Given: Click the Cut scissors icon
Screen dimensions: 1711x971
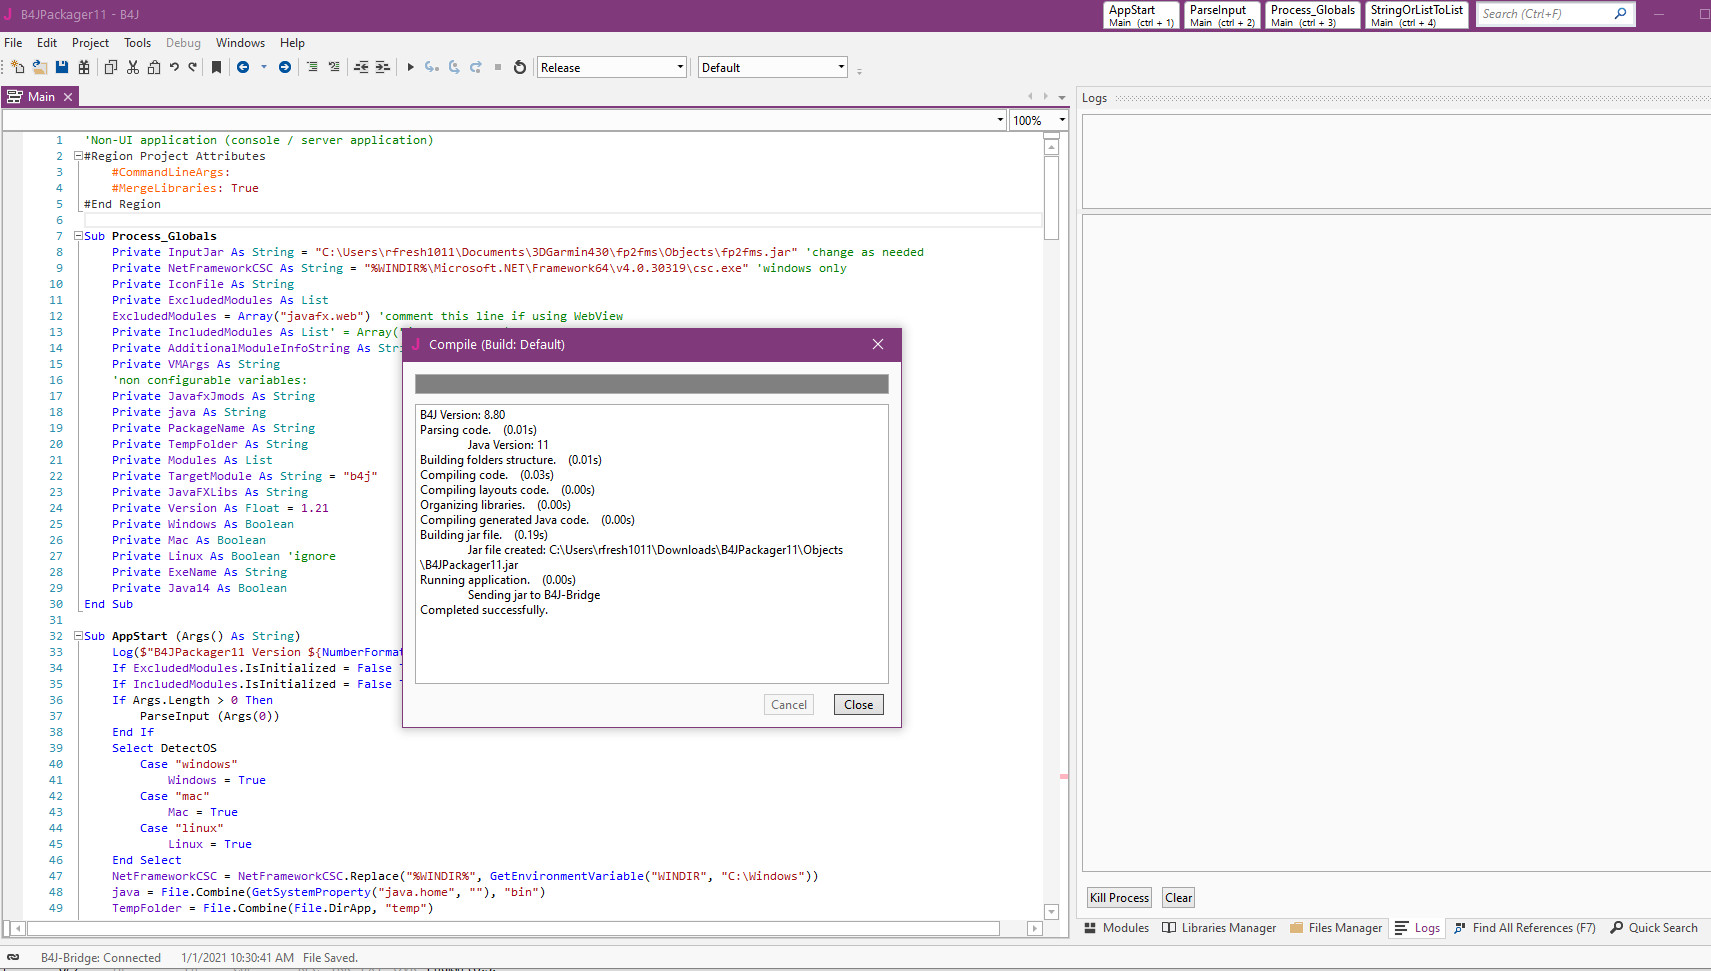Looking at the screenshot, I should click(x=133, y=67).
